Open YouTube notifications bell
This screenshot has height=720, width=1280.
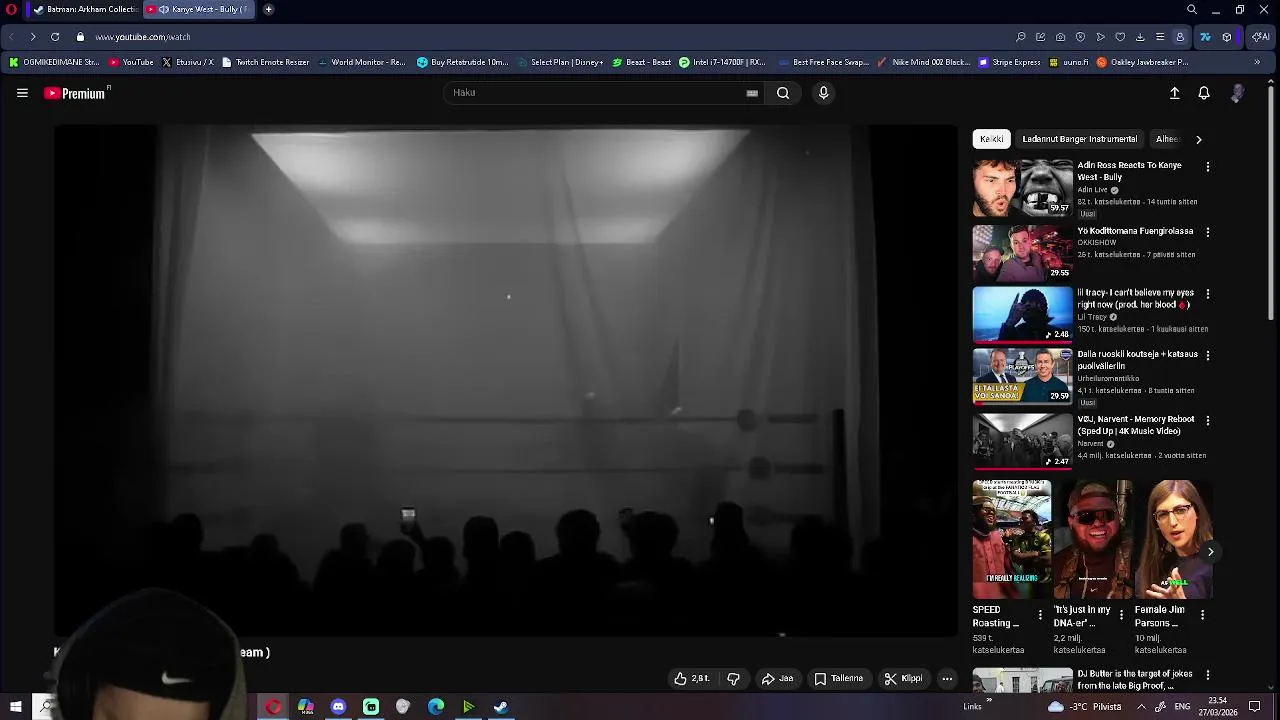tap(1204, 93)
